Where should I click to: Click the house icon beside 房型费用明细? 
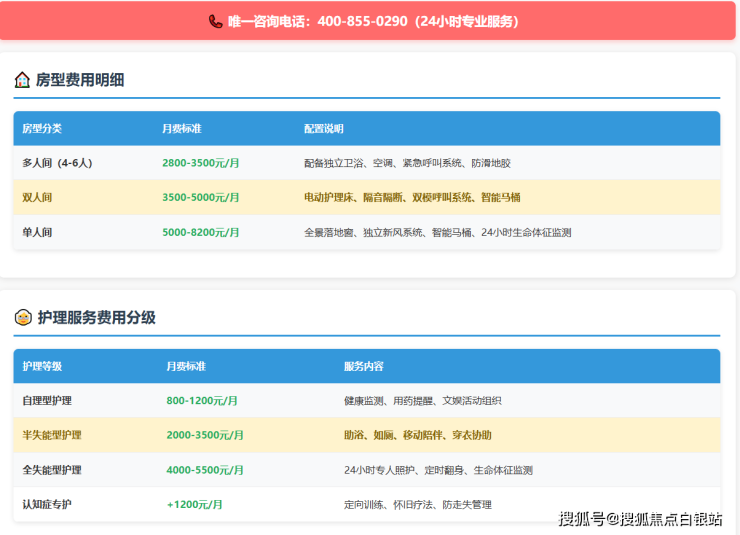[x=22, y=80]
